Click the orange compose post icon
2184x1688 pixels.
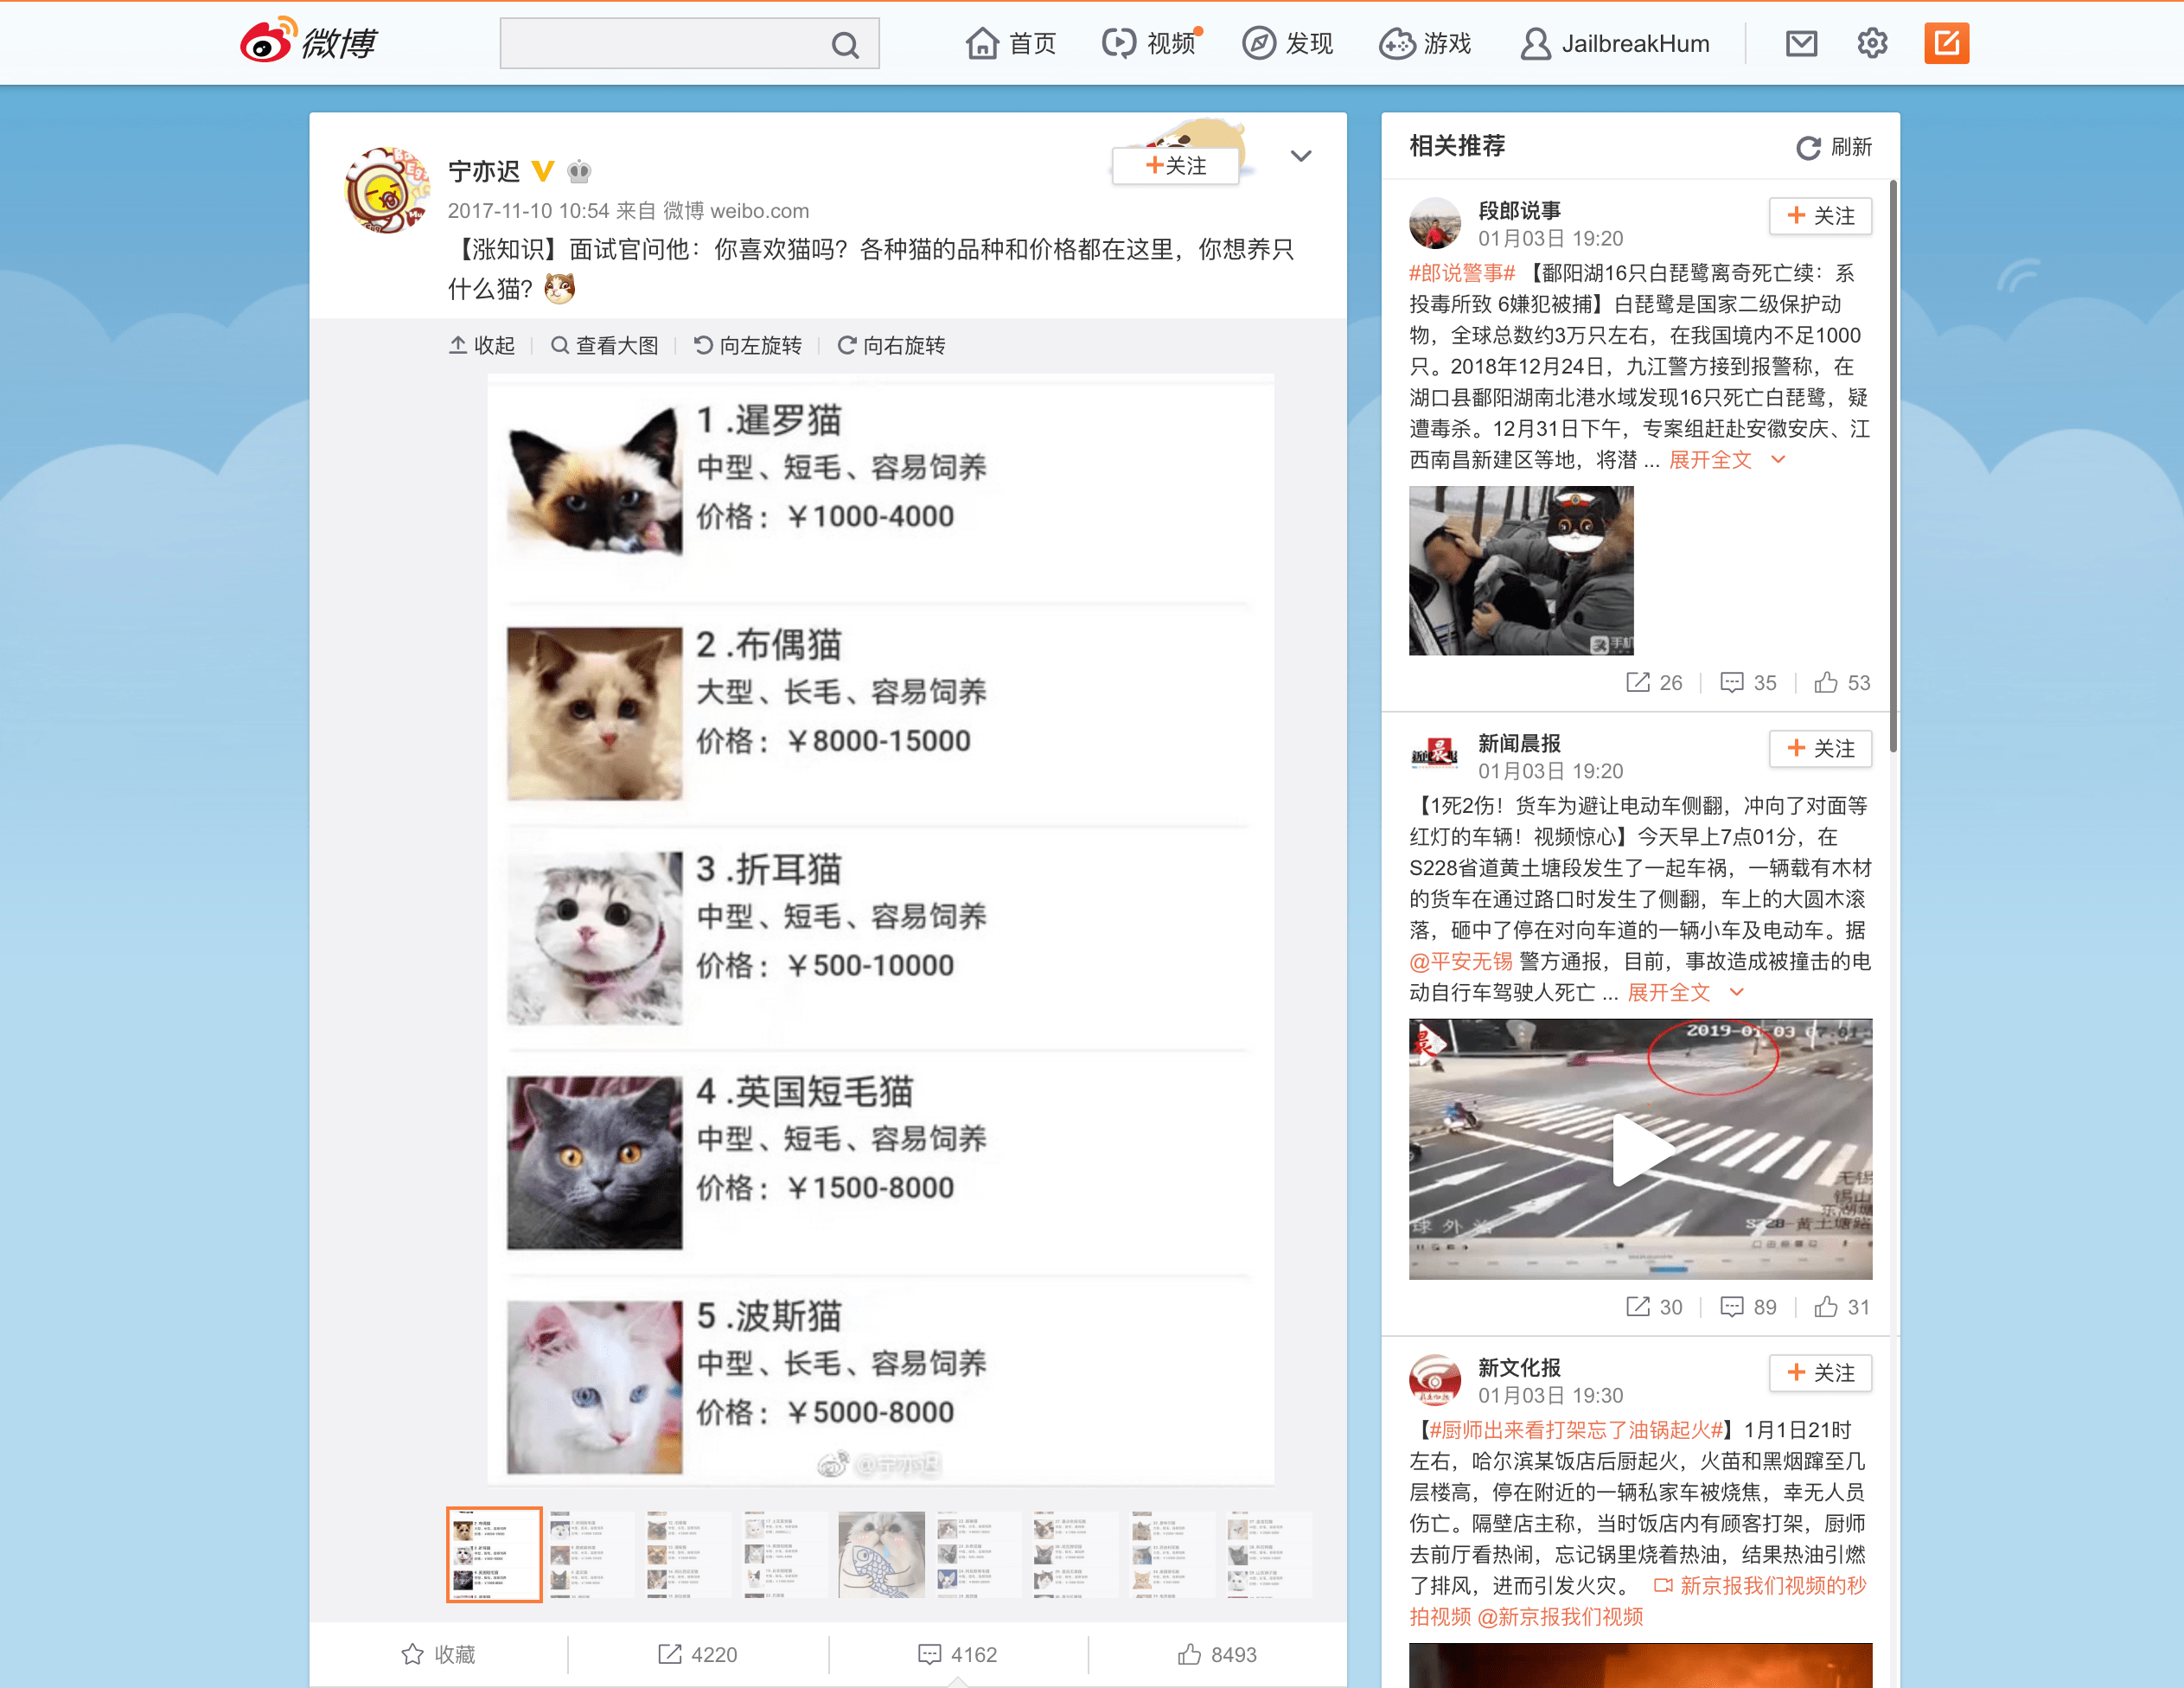click(1946, 44)
